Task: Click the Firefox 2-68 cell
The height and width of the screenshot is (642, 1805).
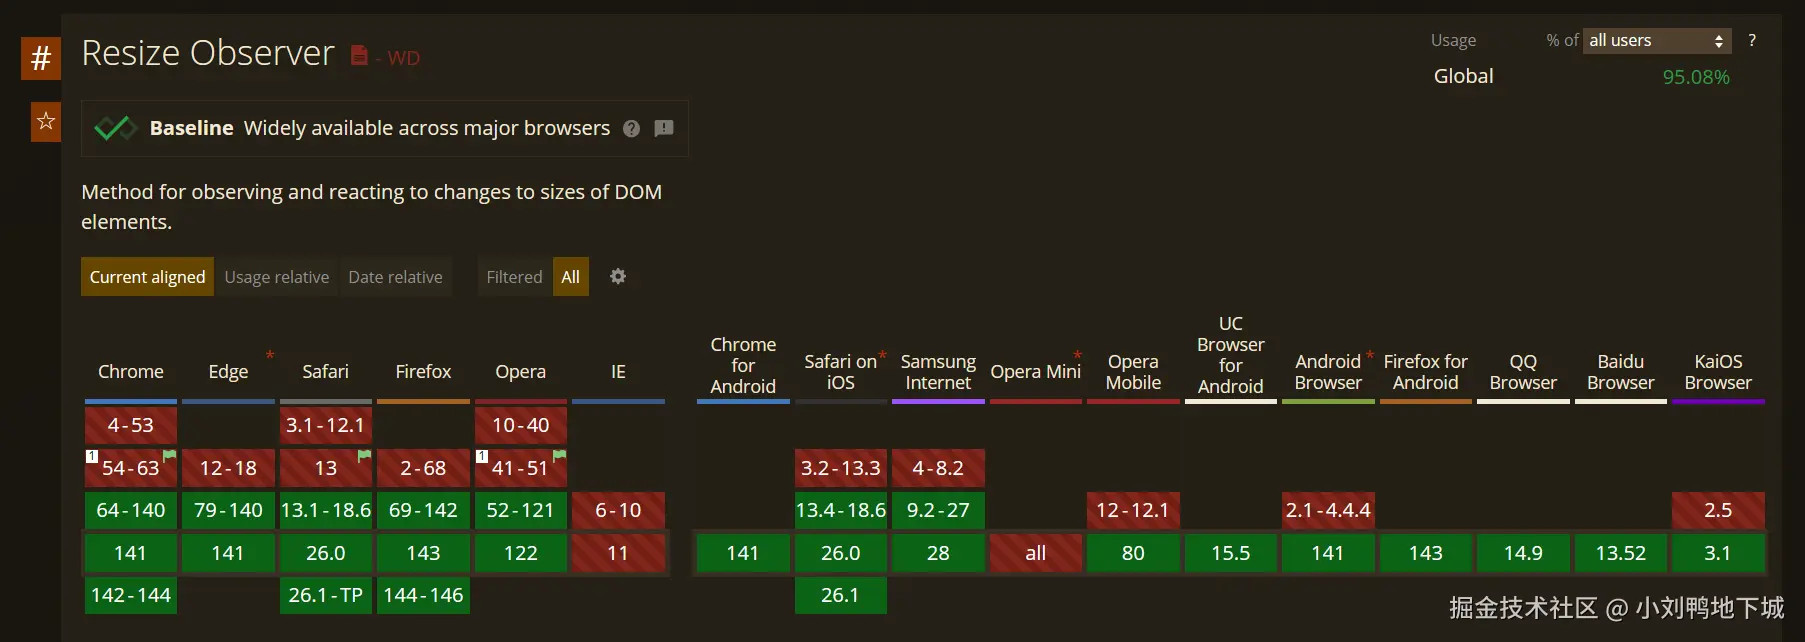Action: tap(423, 468)
